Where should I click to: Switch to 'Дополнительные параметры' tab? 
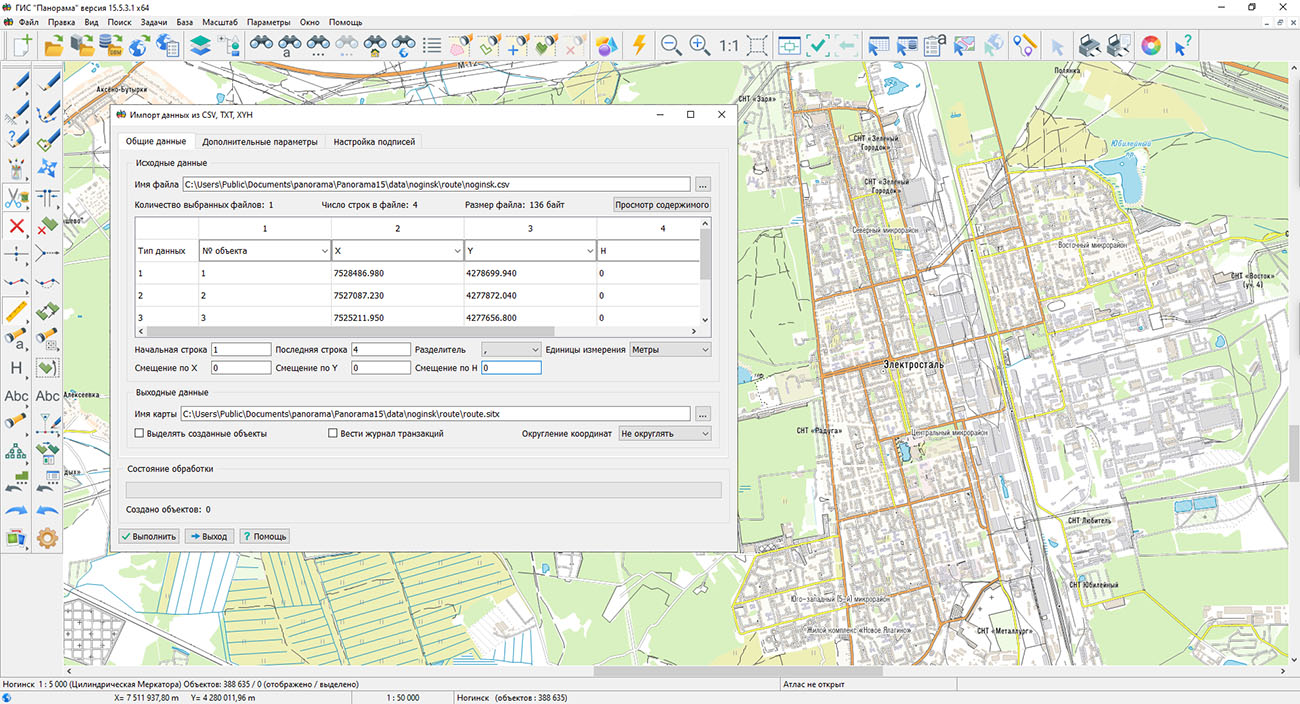pos(259,142)
